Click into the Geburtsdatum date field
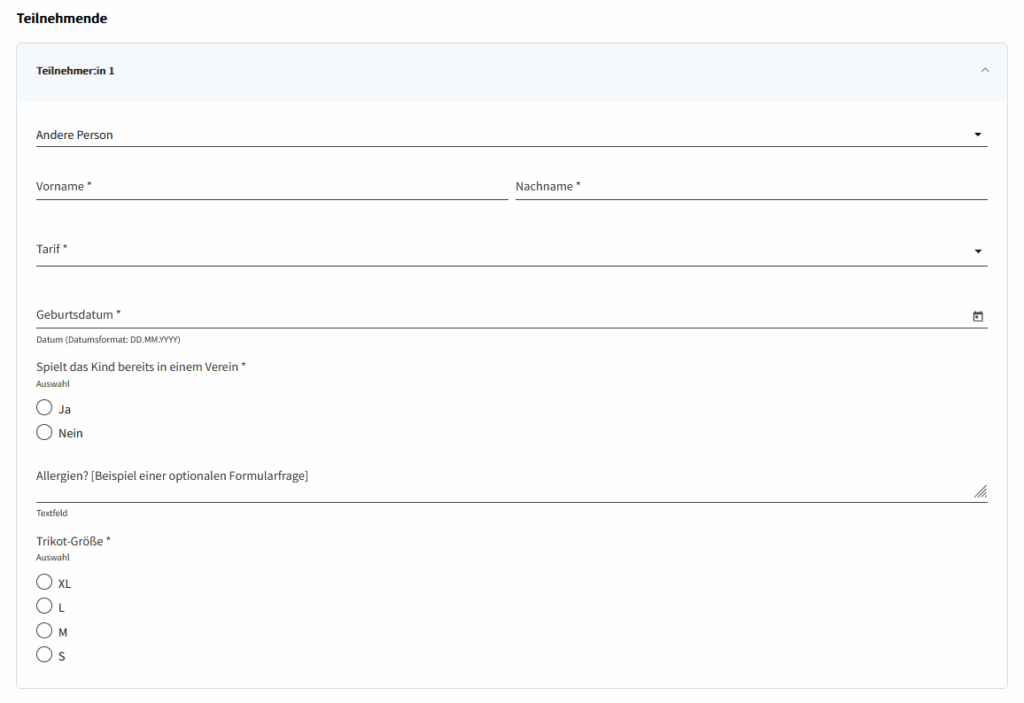The image size is (1024, 703). [x=500, y=315]
